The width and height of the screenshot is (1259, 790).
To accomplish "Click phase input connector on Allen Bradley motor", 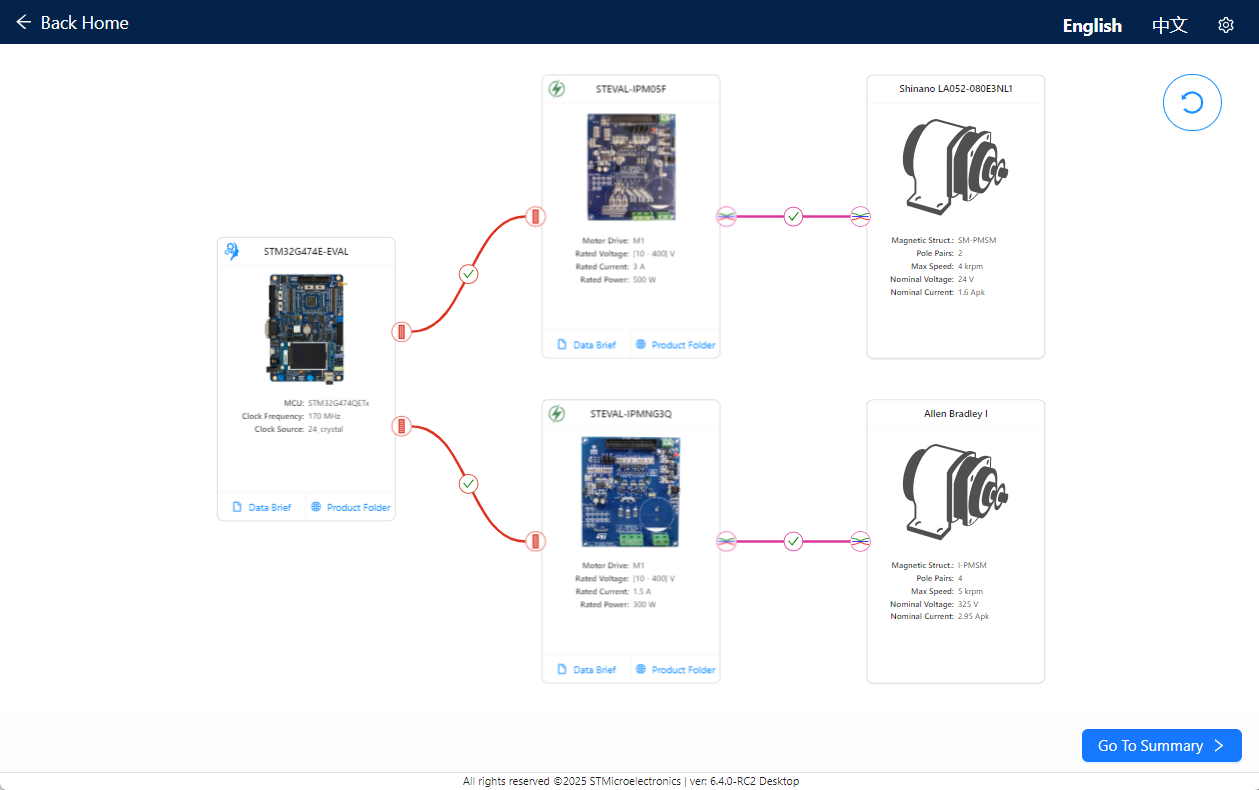I will [860, 541].
